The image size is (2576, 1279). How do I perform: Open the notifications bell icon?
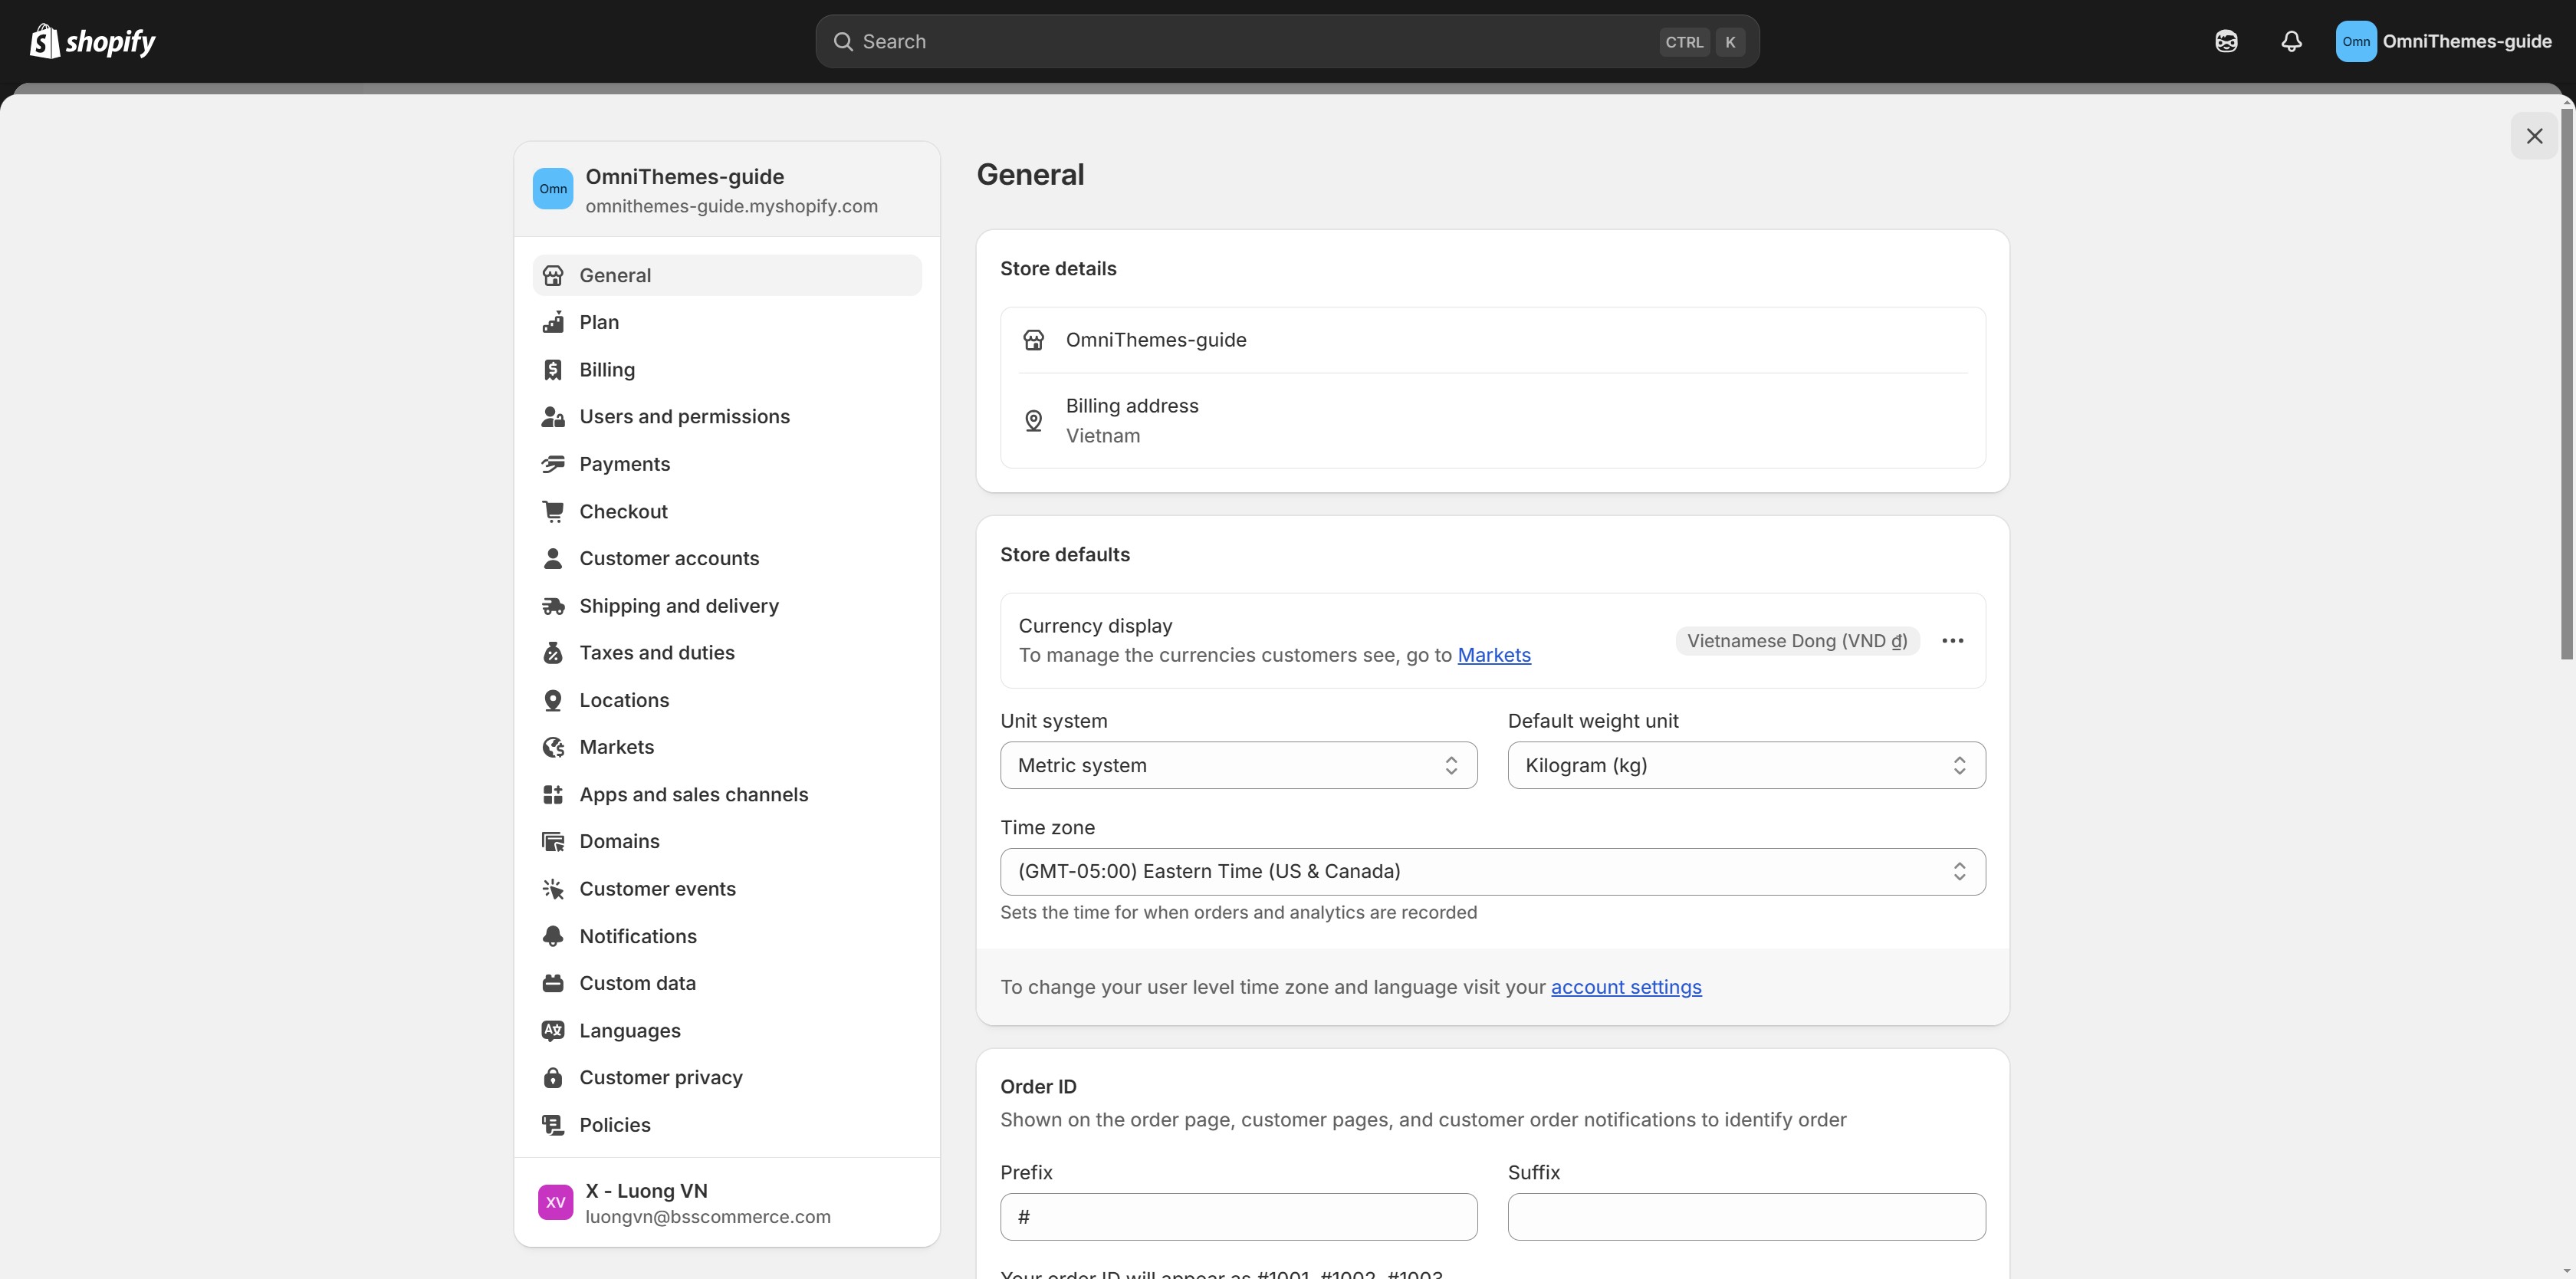coord(2291,41)
